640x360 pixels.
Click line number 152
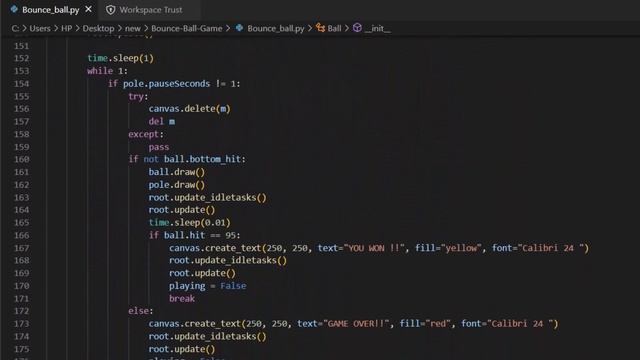click(22, 58)
